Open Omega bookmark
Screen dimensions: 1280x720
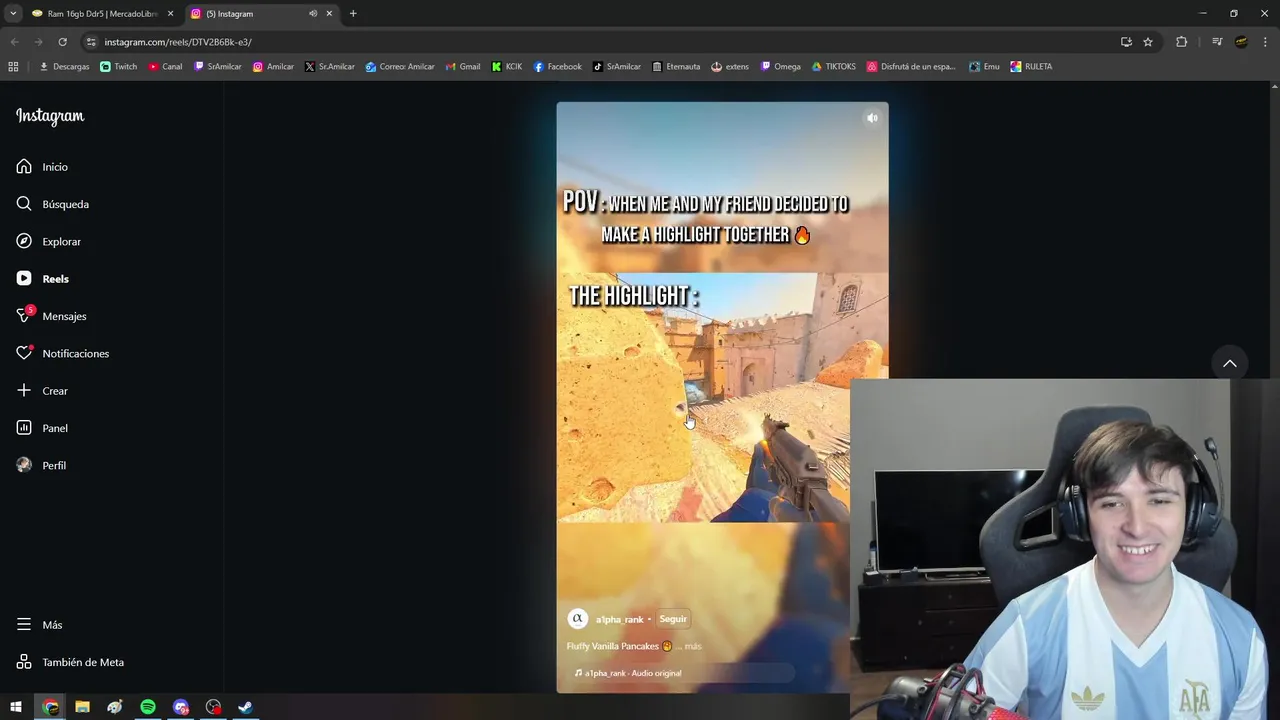780,67
